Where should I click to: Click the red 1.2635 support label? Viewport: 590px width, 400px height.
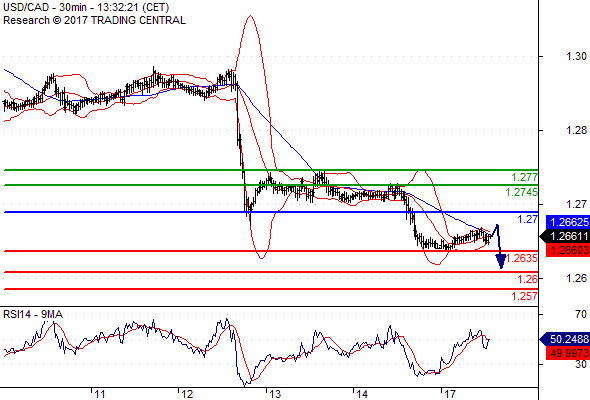click(522, 258)
